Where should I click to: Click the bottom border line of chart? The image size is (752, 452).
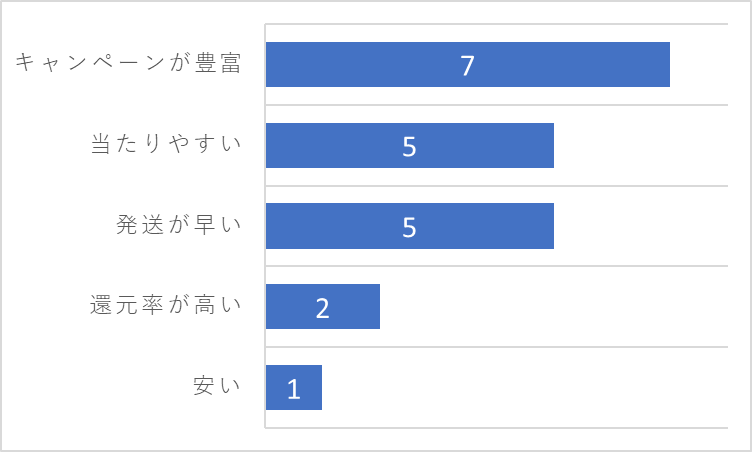496,428
